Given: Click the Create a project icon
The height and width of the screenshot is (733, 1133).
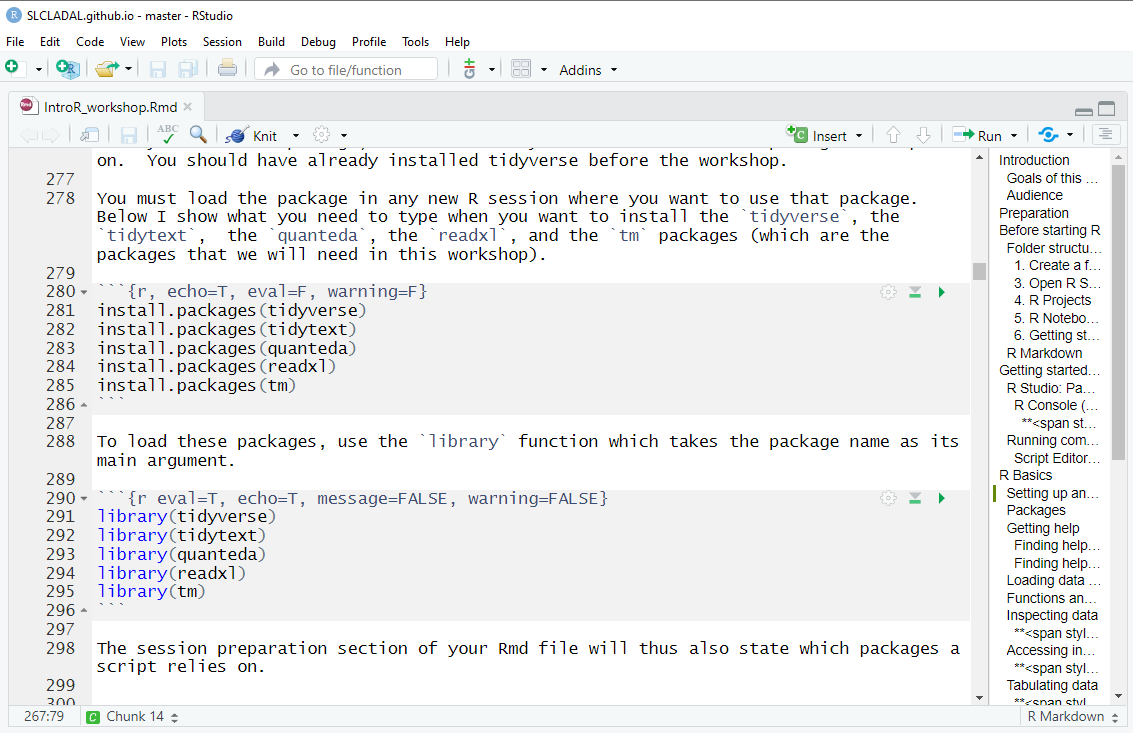Looking at the screenshot, I should pos(67,69).
